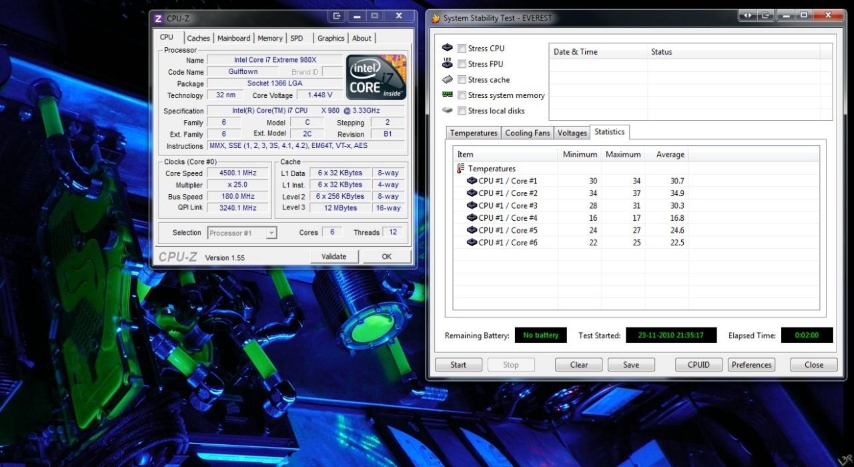Click the processor name Intel Core i7 Extreme 980X
Image resolution: width=854 pixels, height=467 pixels.
(x=275, y=60)
